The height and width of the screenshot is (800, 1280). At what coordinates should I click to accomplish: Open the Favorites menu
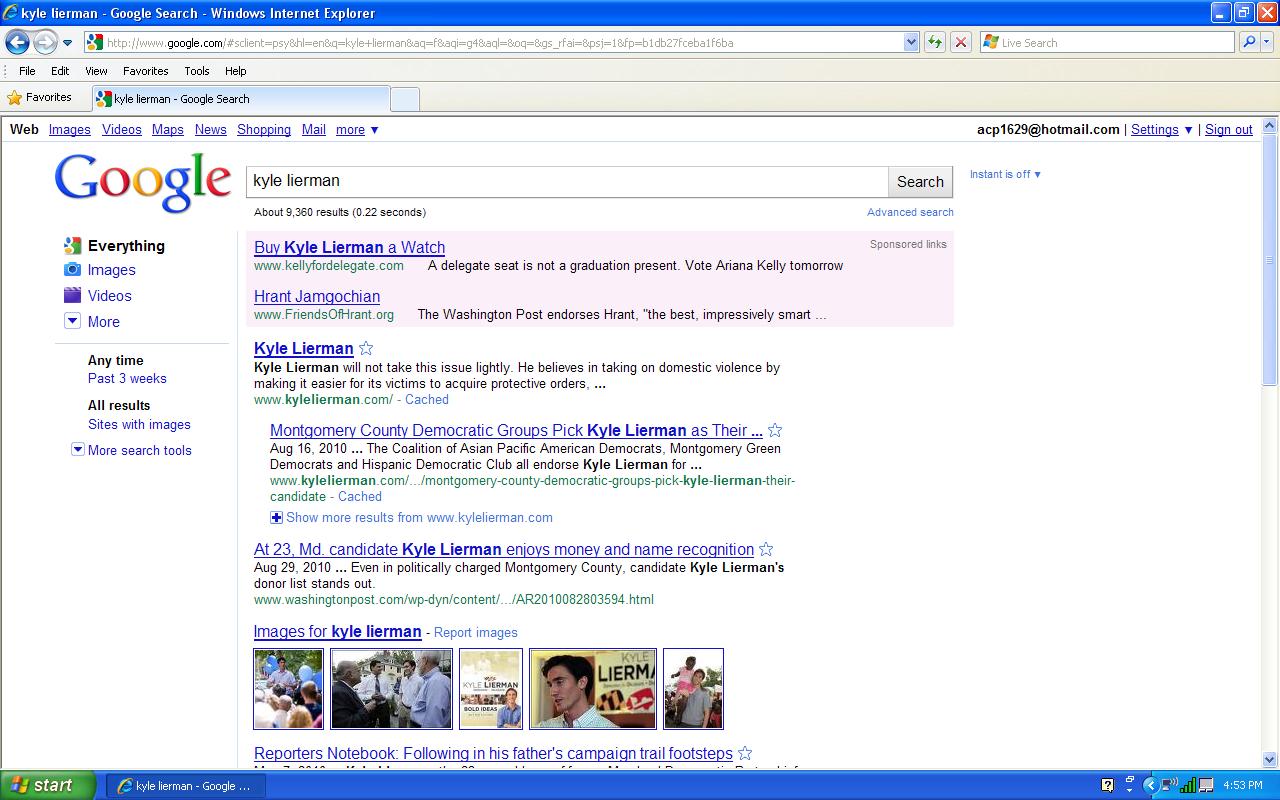(x=145, y=71)
